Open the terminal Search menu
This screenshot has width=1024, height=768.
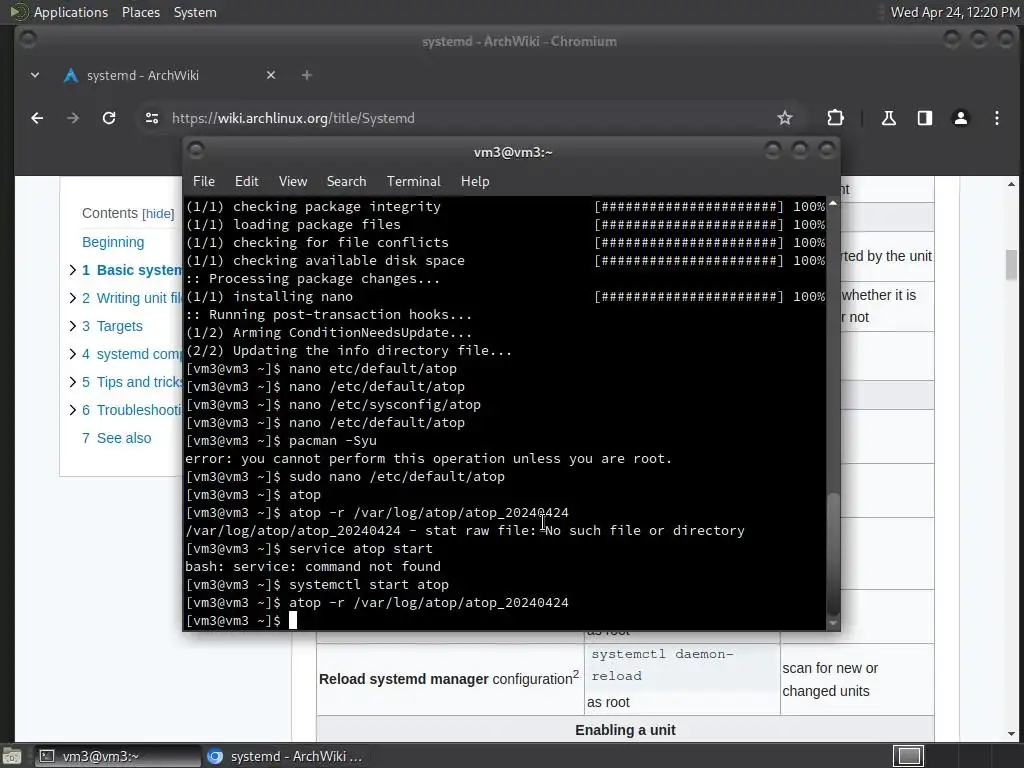point(346,181)
